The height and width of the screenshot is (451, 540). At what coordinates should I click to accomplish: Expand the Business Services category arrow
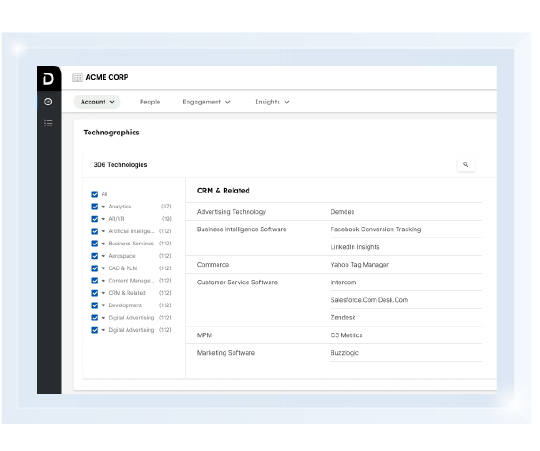[x=103, y=243]
